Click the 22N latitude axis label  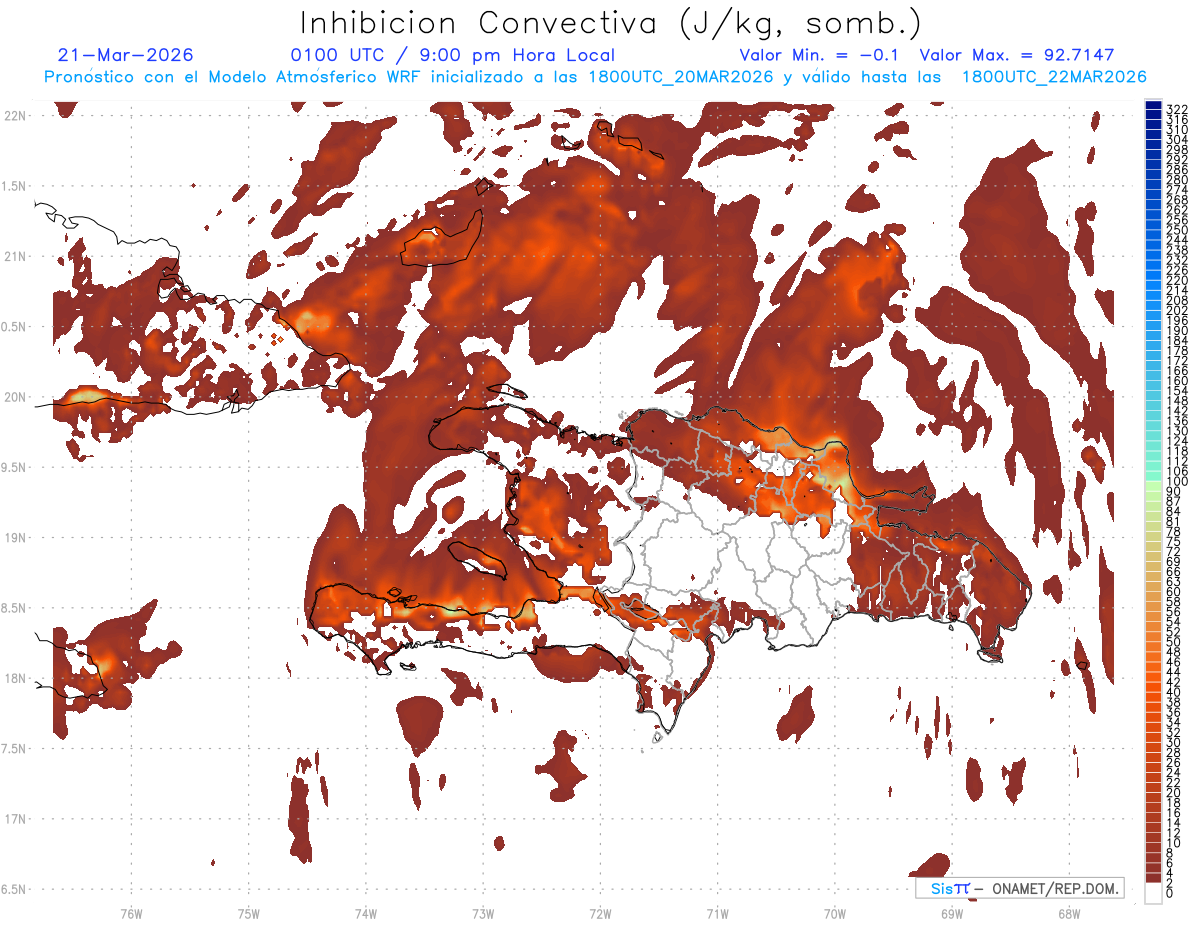pos(15,115)
